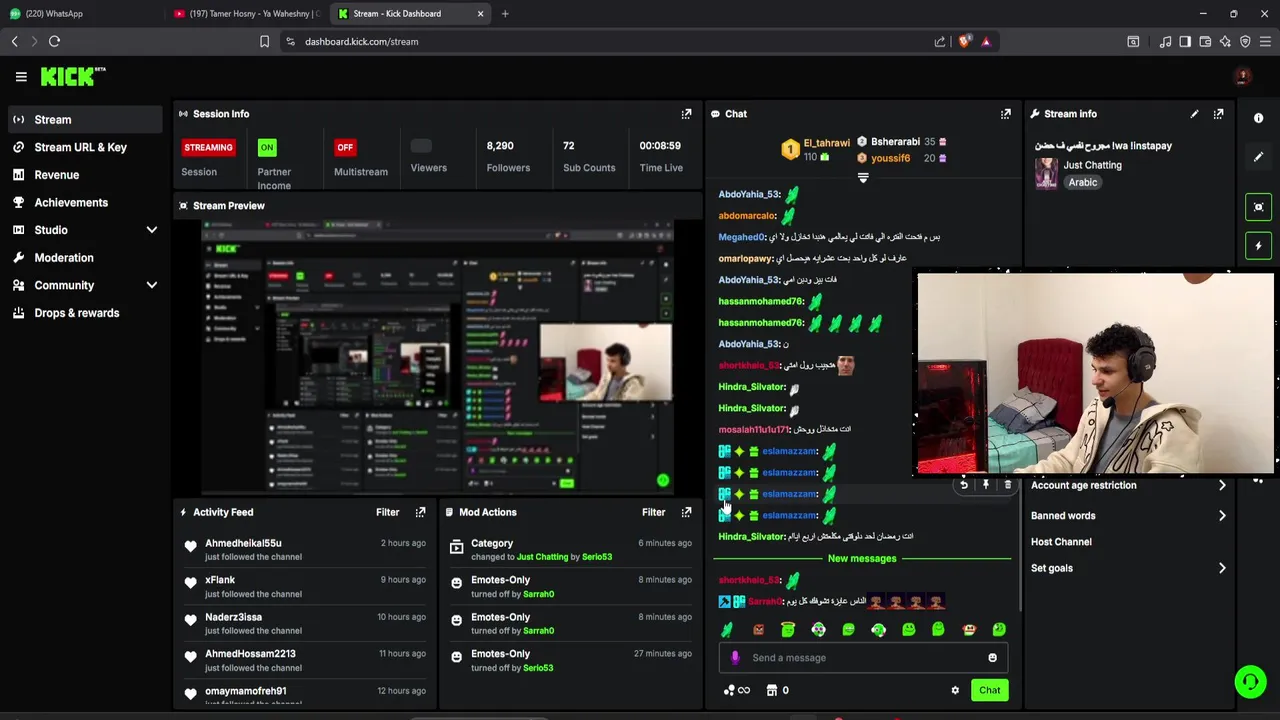Screen dimensions: 1280x720
Task: Click the Arabic language tag
Action: 1083,183
